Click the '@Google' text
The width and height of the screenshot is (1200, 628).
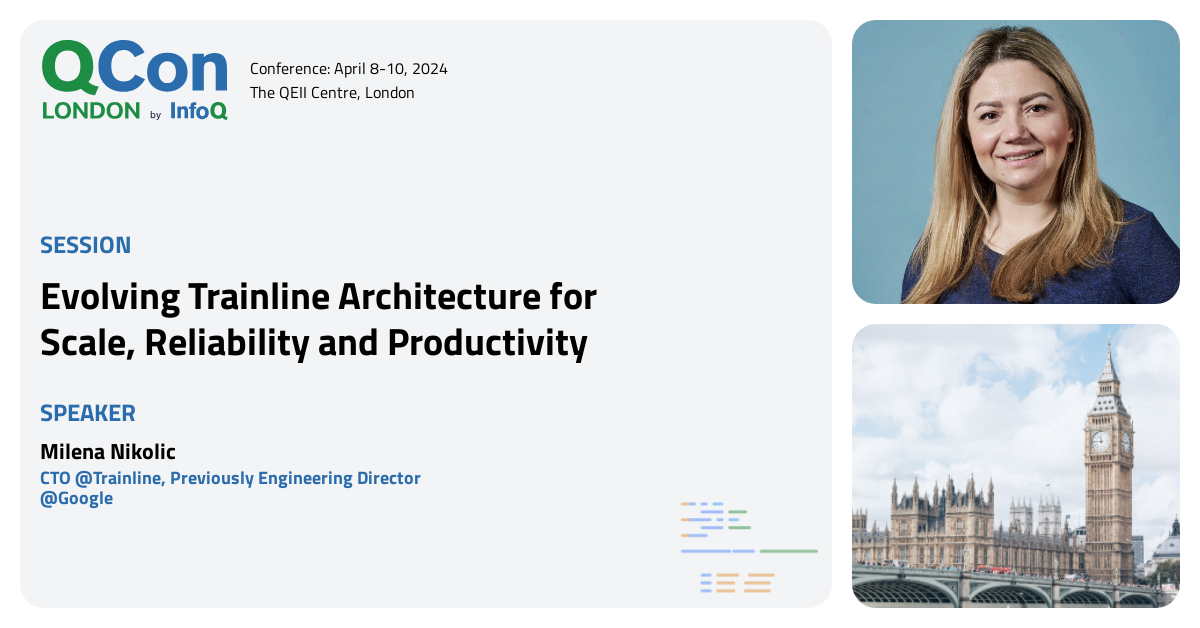point(77,498)
